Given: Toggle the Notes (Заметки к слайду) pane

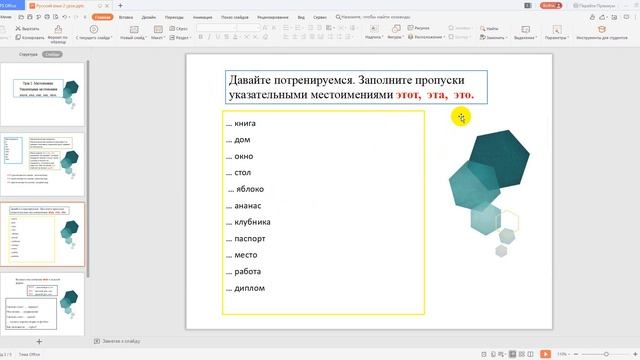Looking at the screenshot, I should pyautogui.click(x=117, y=341).
